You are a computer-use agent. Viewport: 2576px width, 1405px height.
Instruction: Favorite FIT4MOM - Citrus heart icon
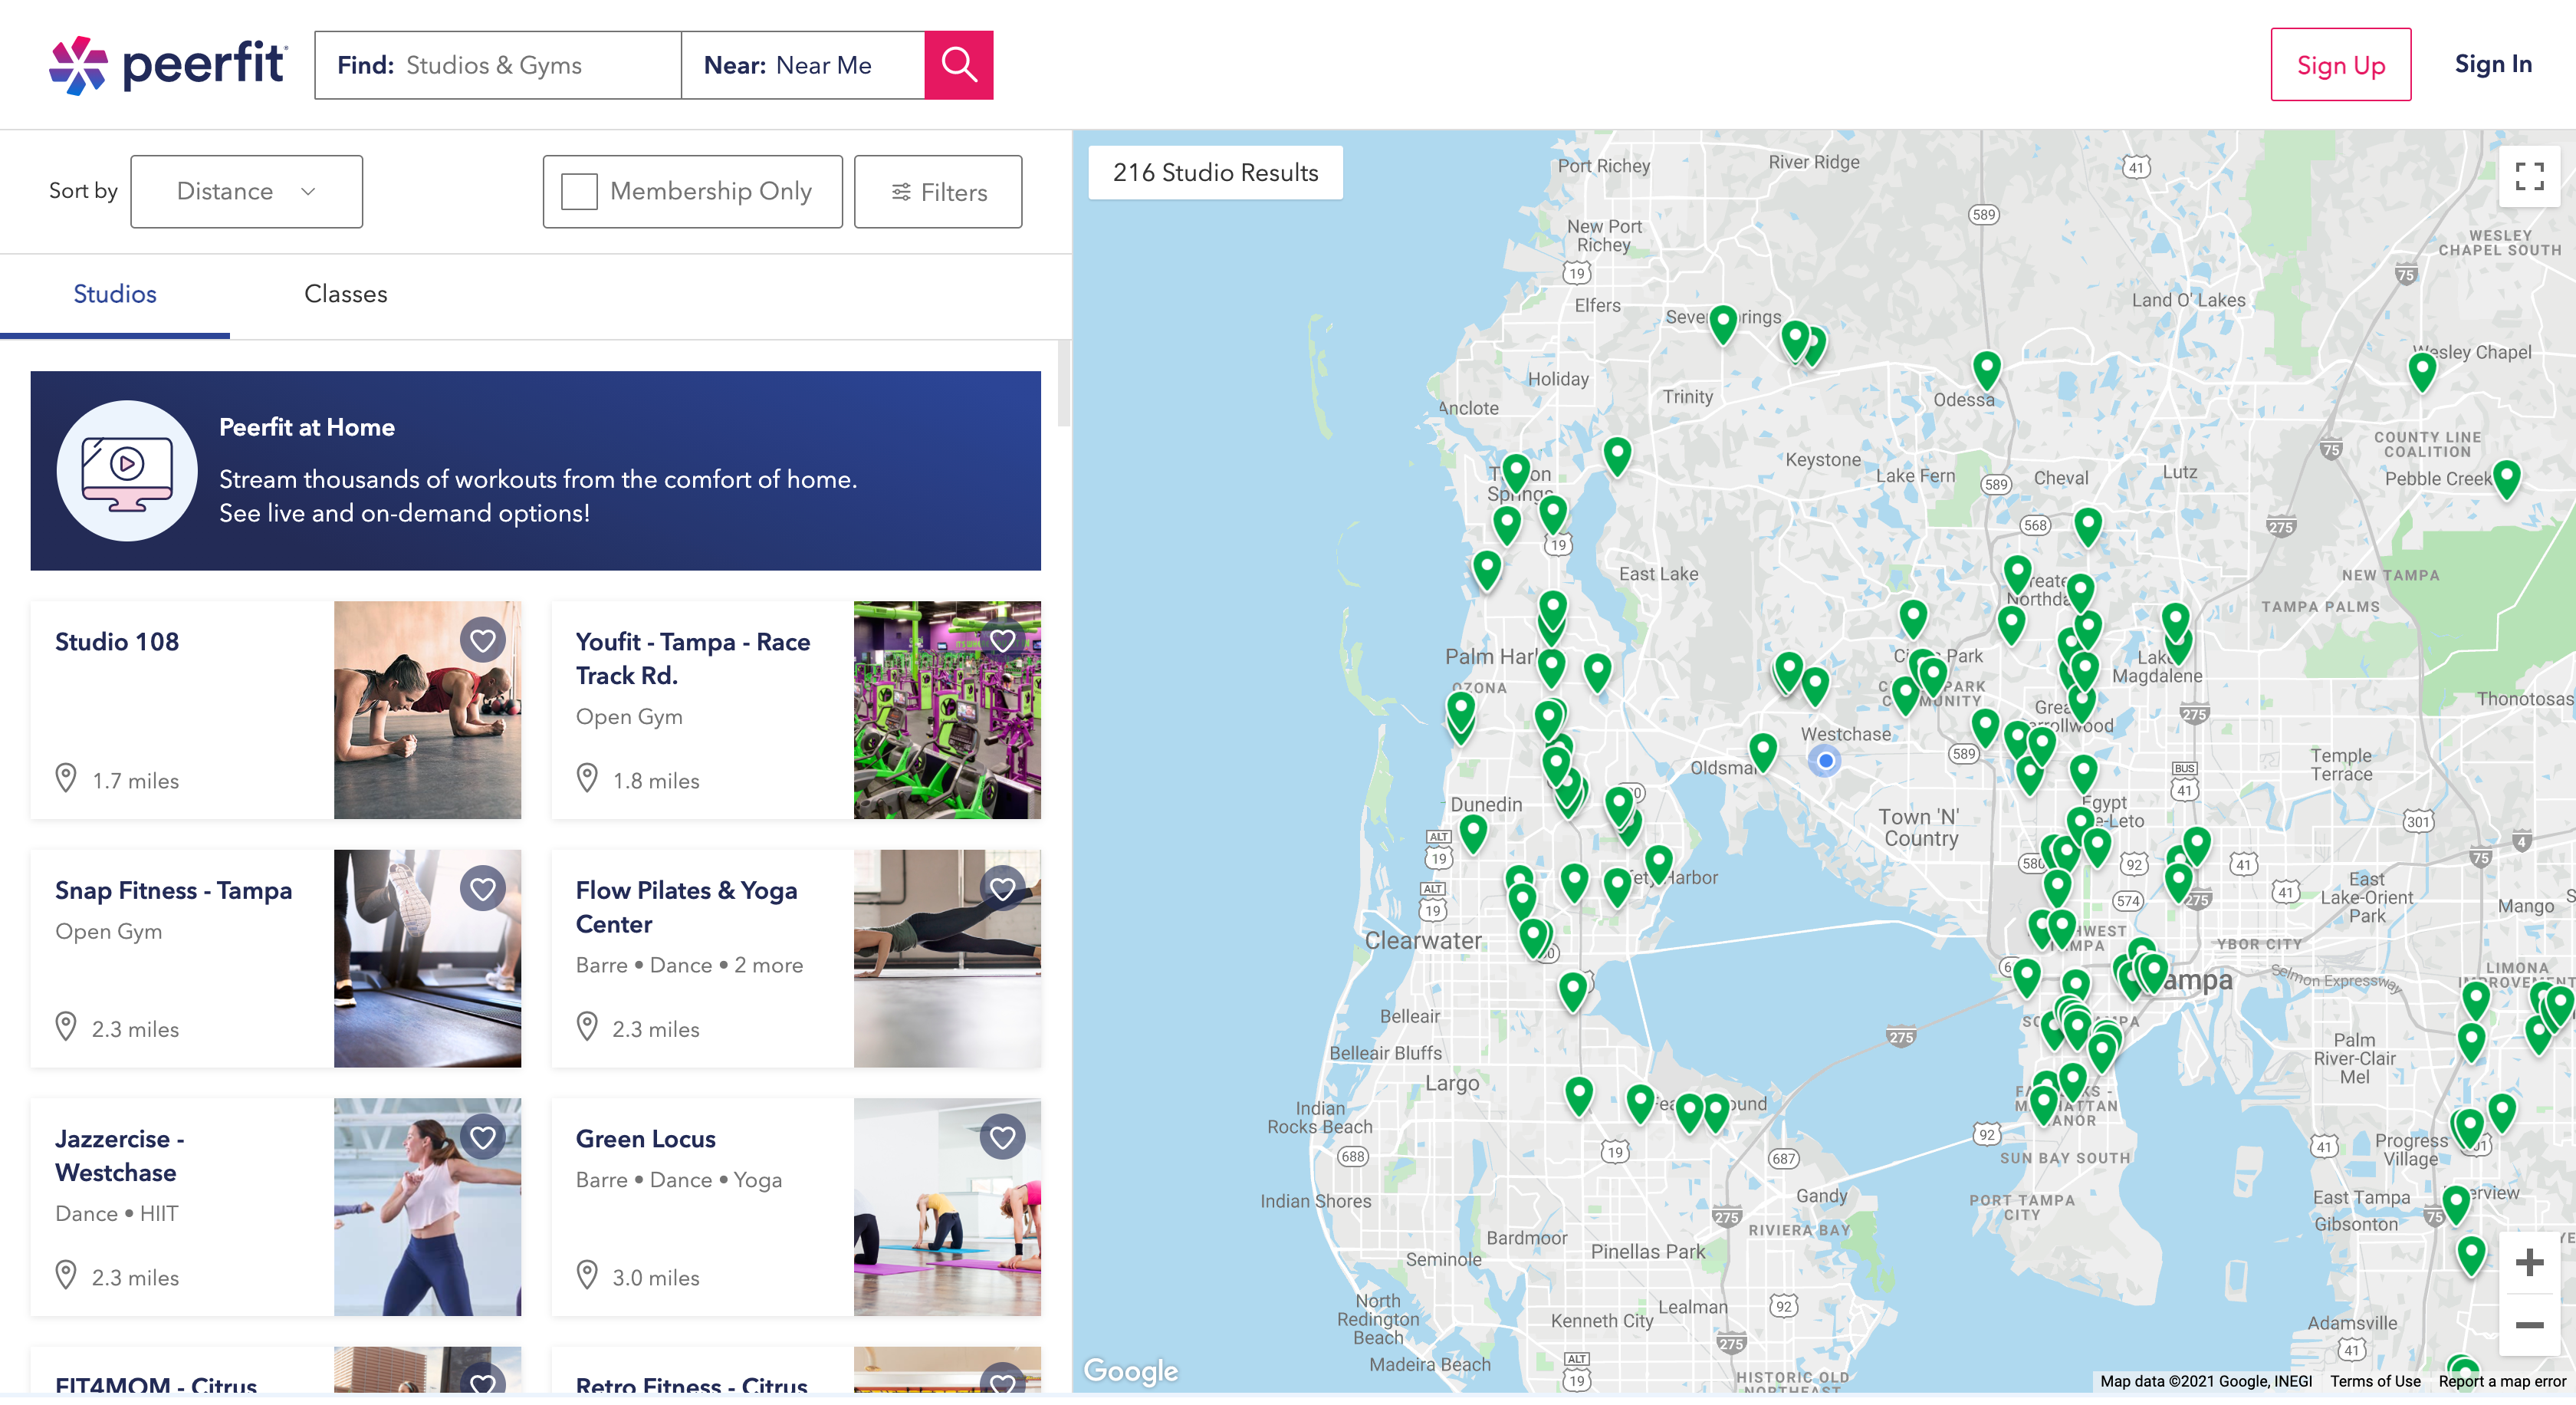click(x=483, y=1380)
